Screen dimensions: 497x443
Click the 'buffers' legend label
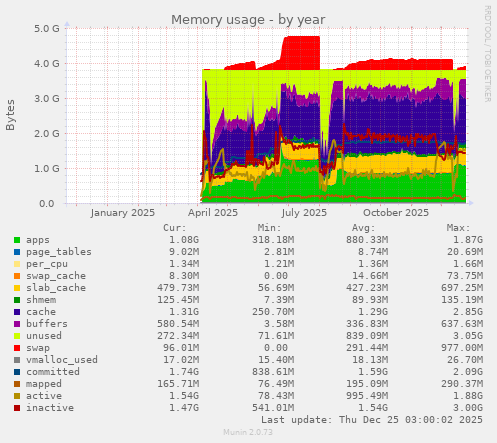point(47,324)
